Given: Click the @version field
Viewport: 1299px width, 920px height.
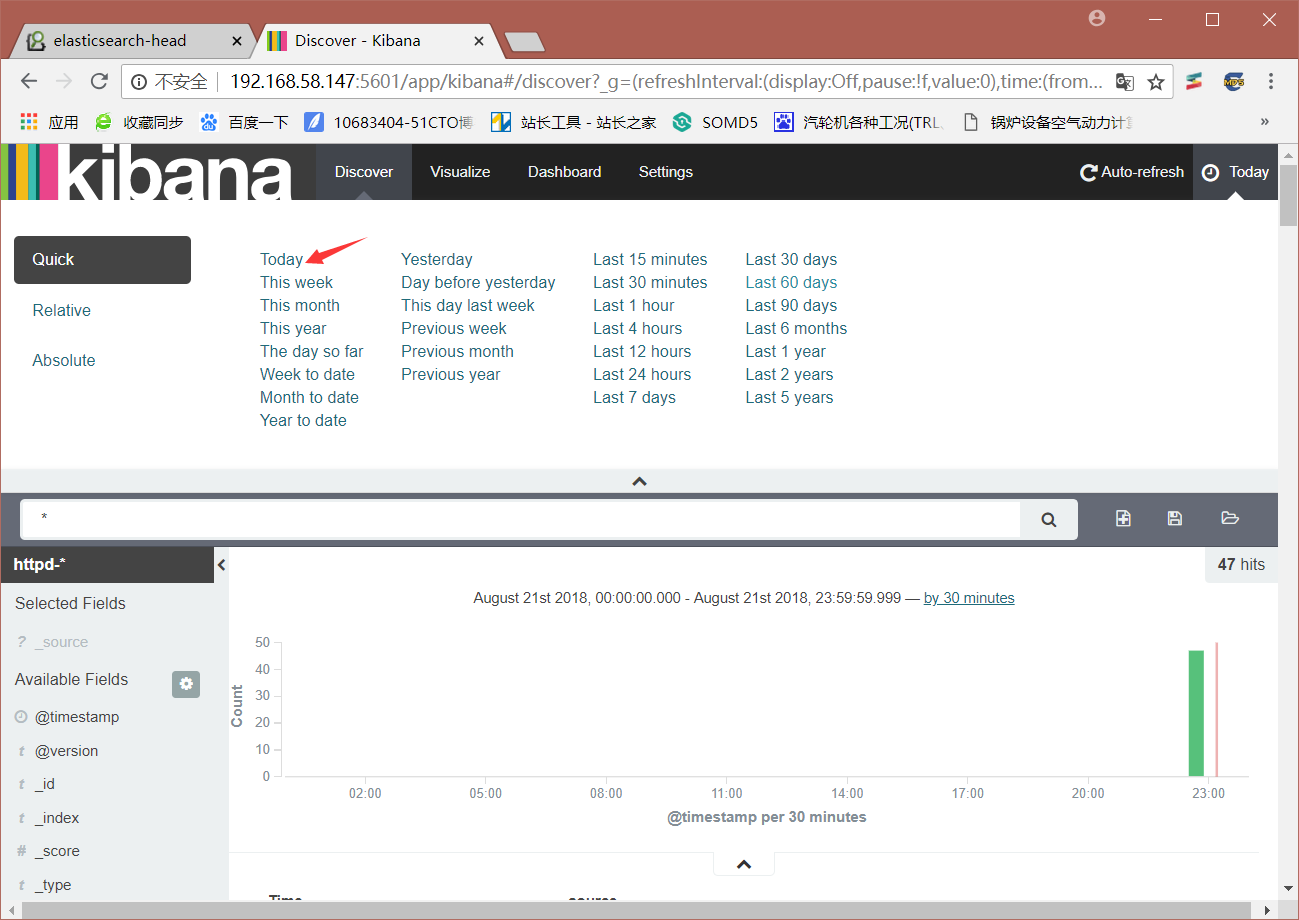Looking at the screenshot, I should [66, 751].
